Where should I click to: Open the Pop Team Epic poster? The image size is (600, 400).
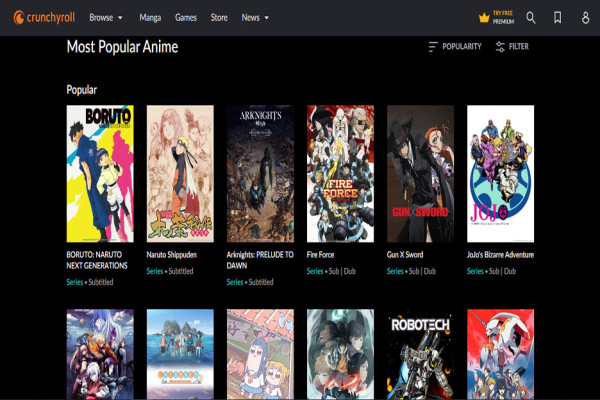point(260,354)
